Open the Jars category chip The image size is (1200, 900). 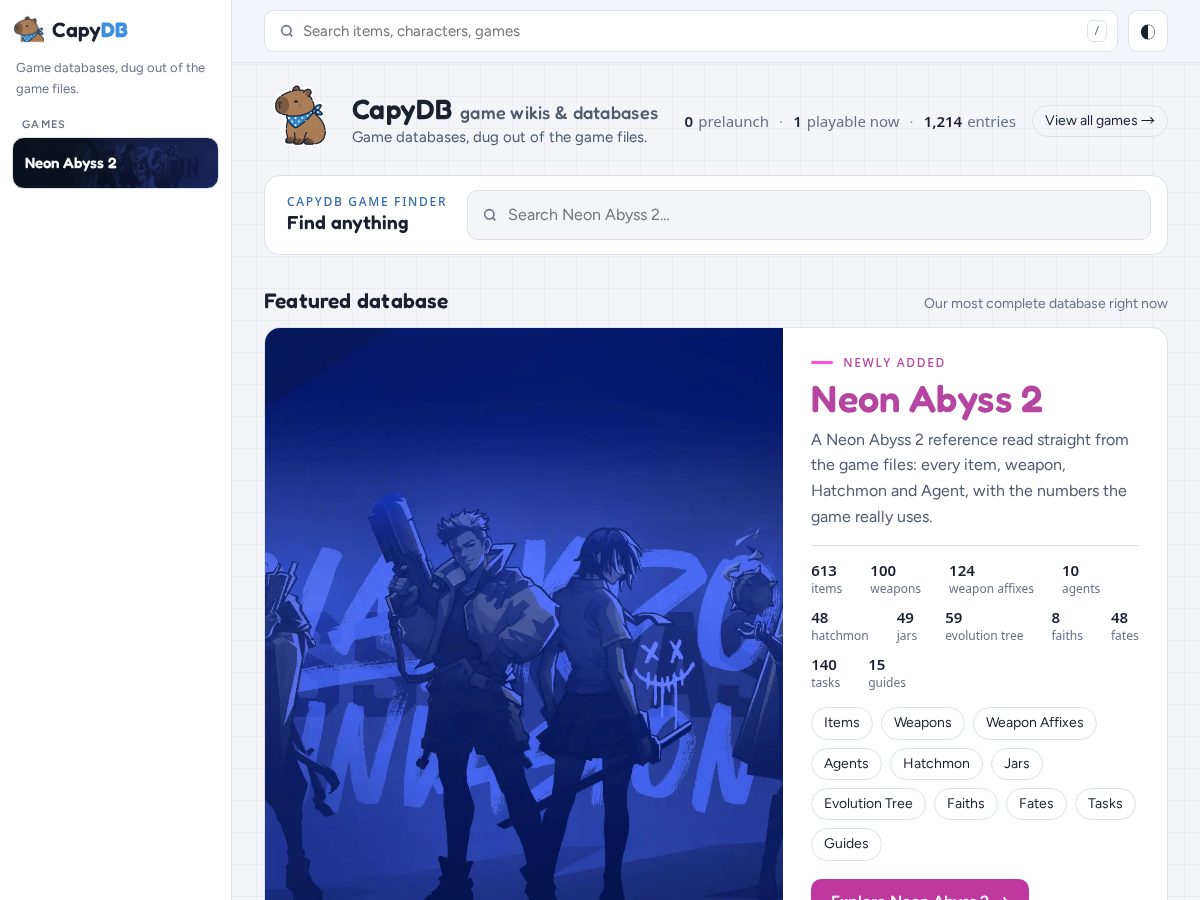pos(1017,764)
